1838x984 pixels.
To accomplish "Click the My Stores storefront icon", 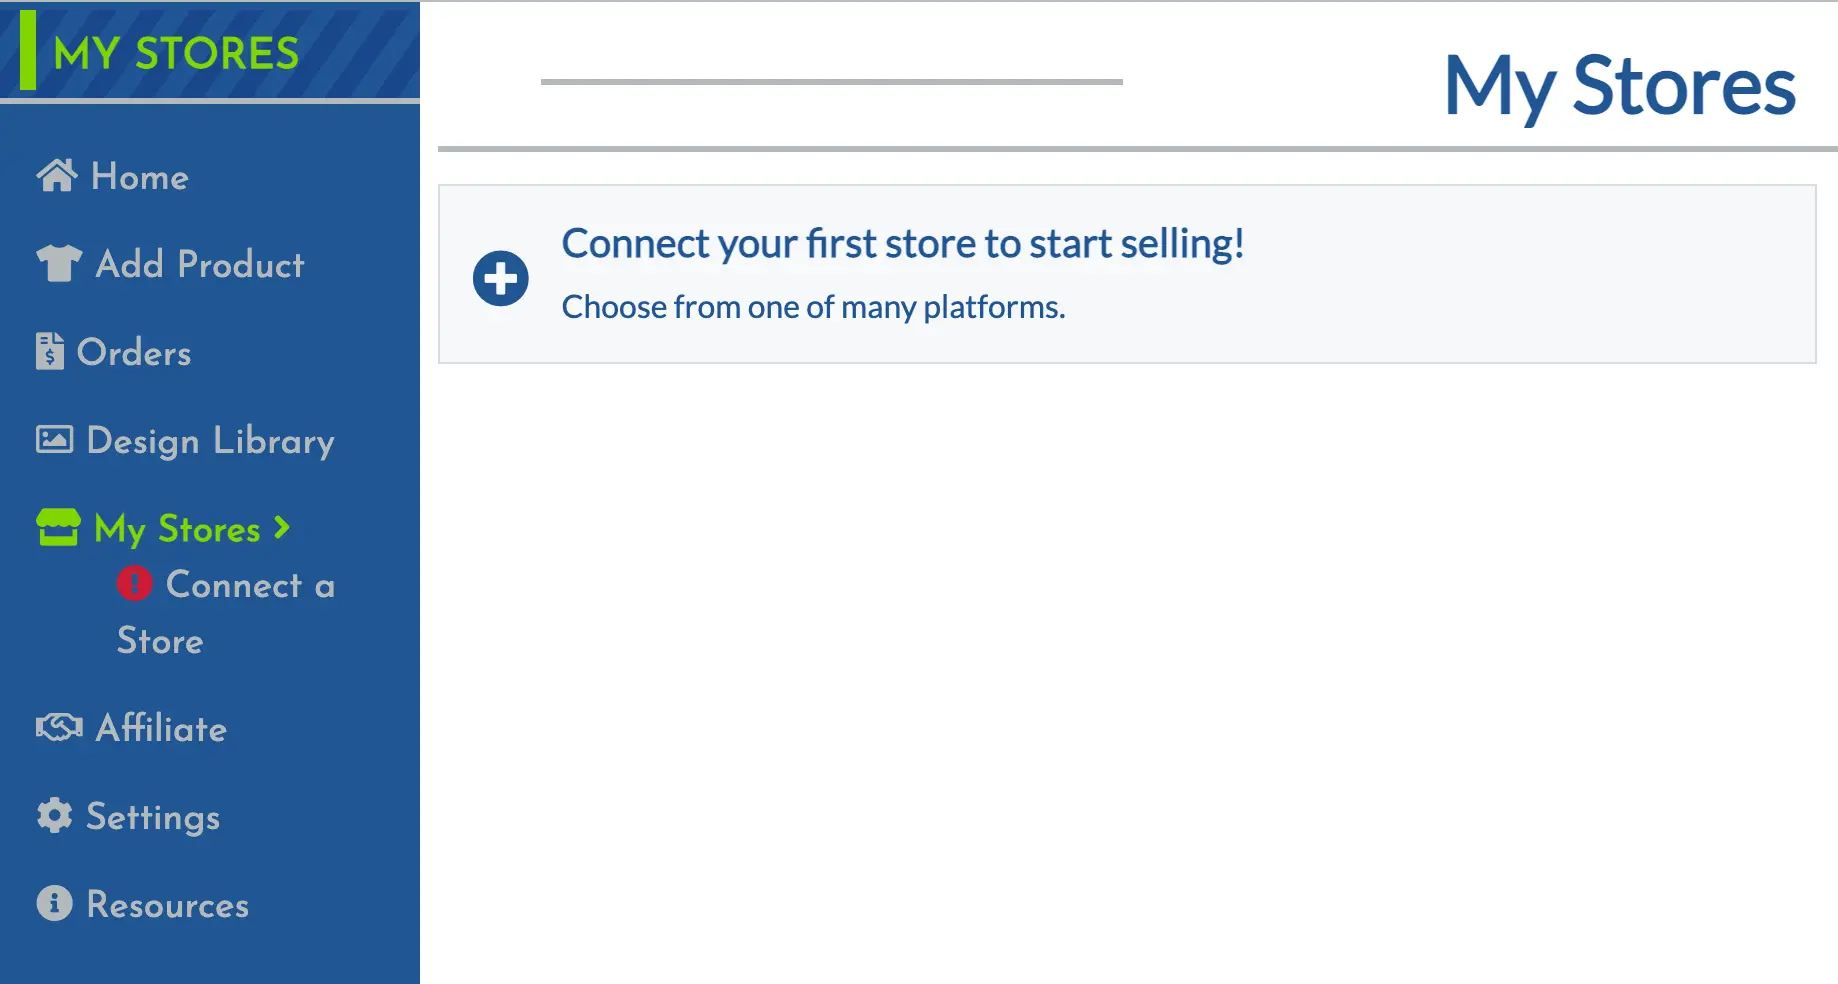I will pos(58,527).
